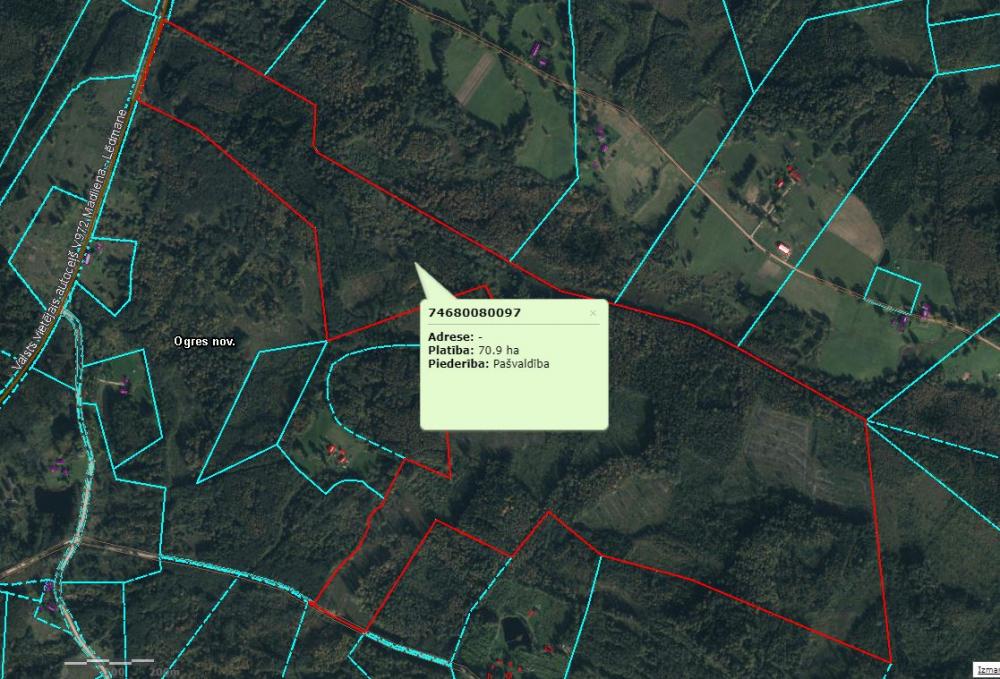Click the Piederība: Pašvaldība text
Viewport: 1000px width, 679px height.
click(488, 364)
